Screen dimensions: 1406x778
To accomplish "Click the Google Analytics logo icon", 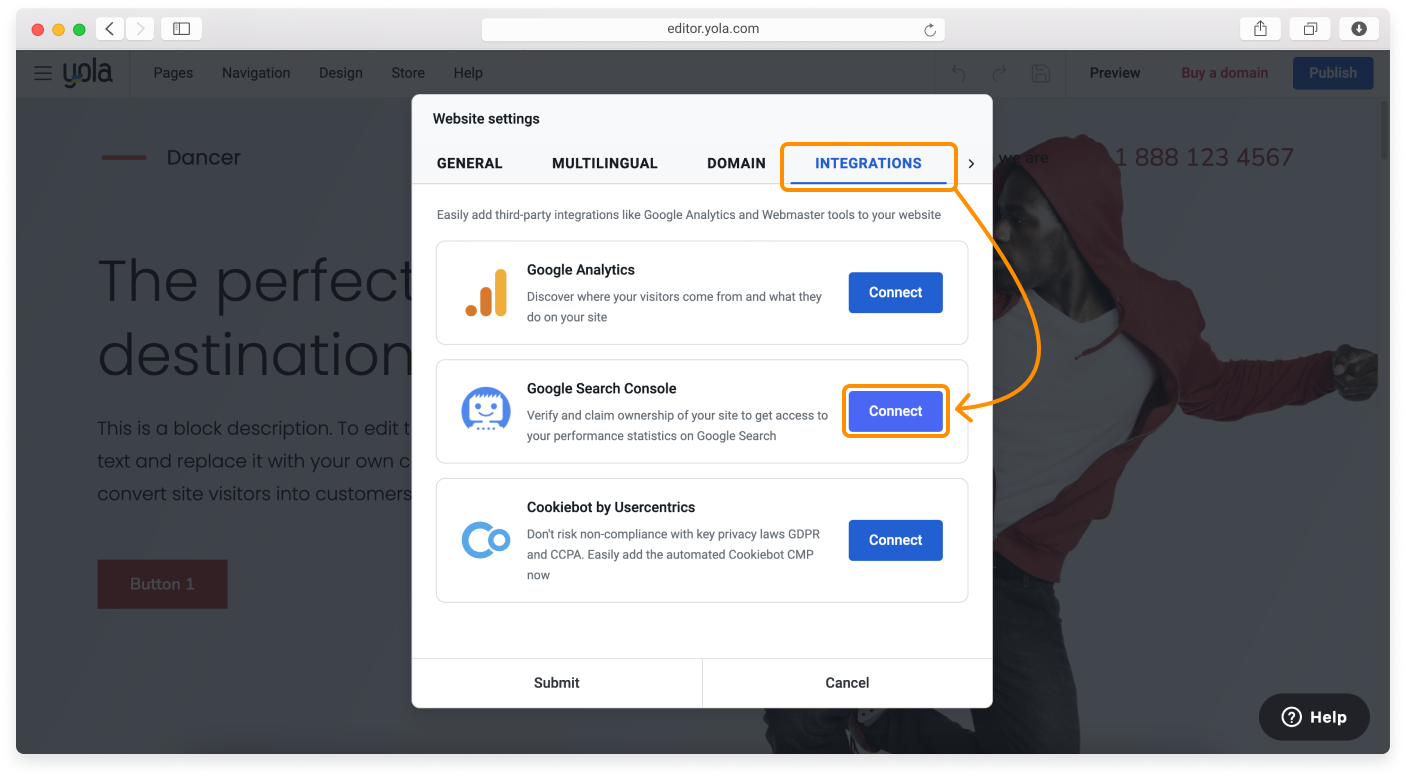I will click(486, 292).
